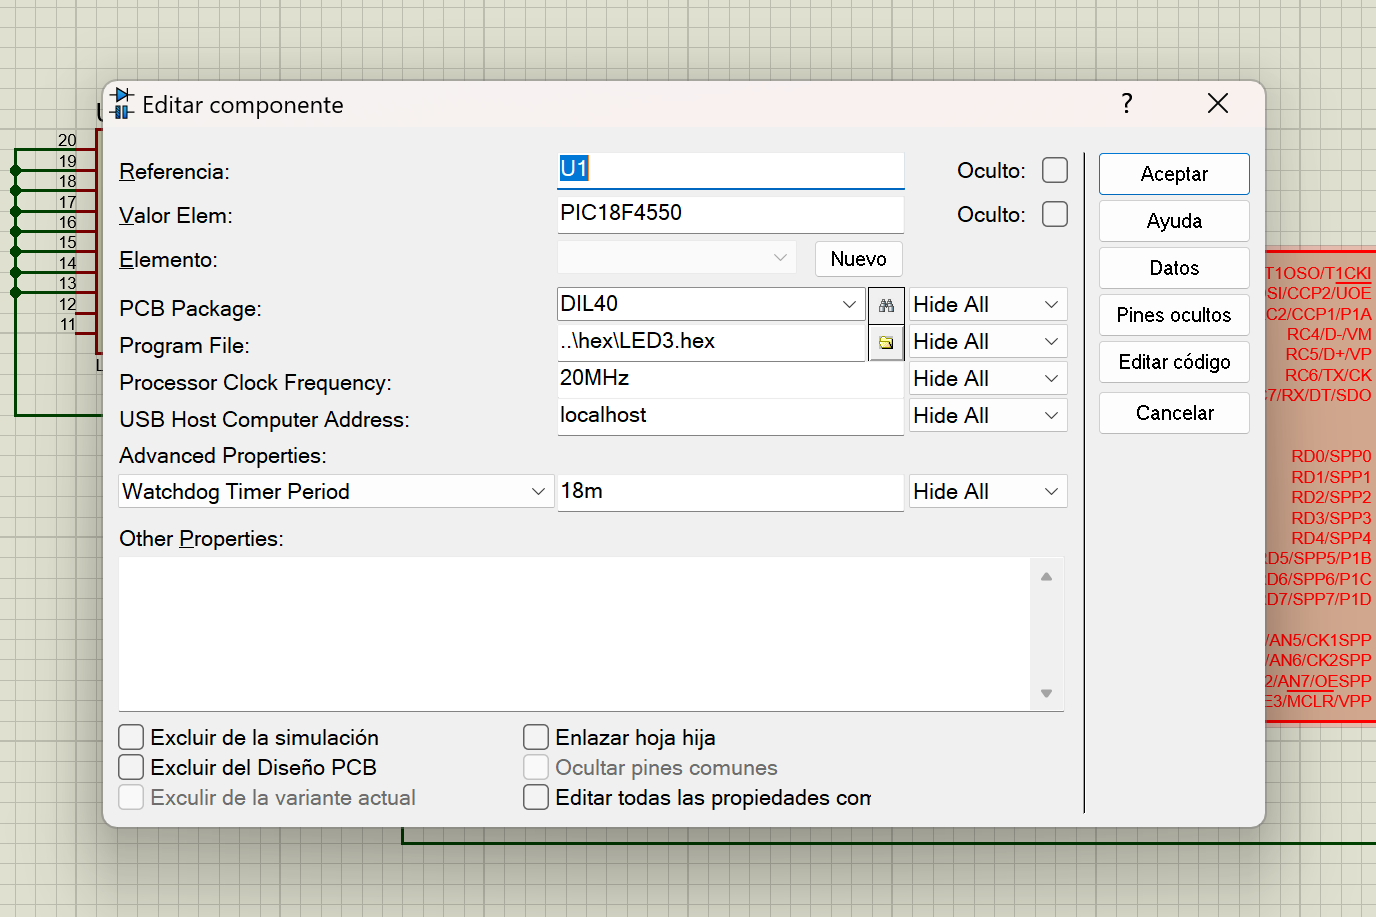Open Hide All dropdown for Watchdog Timer Period
Screen dimensions: 1376x917
point(988,491)
